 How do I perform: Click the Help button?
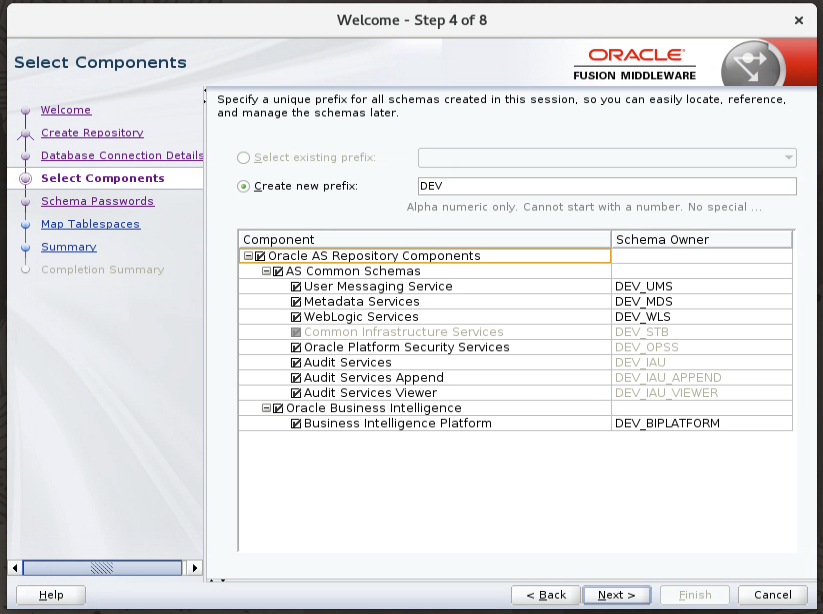coord(51,595)
